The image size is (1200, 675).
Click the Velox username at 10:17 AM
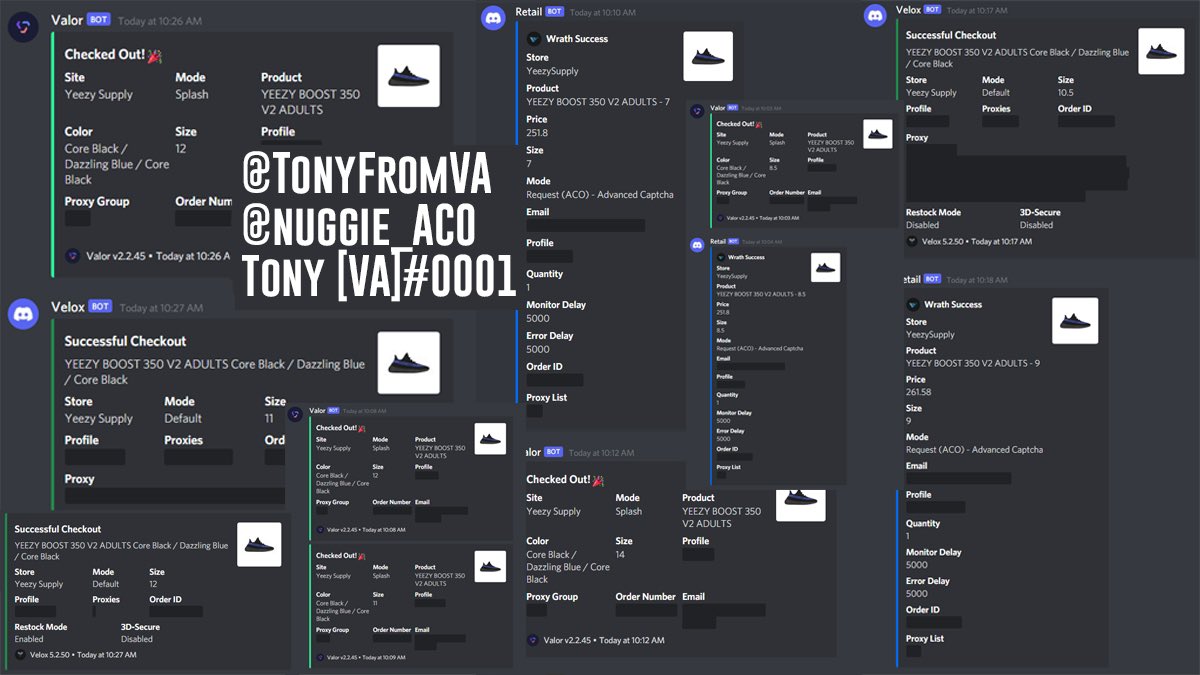click(908, 9)
